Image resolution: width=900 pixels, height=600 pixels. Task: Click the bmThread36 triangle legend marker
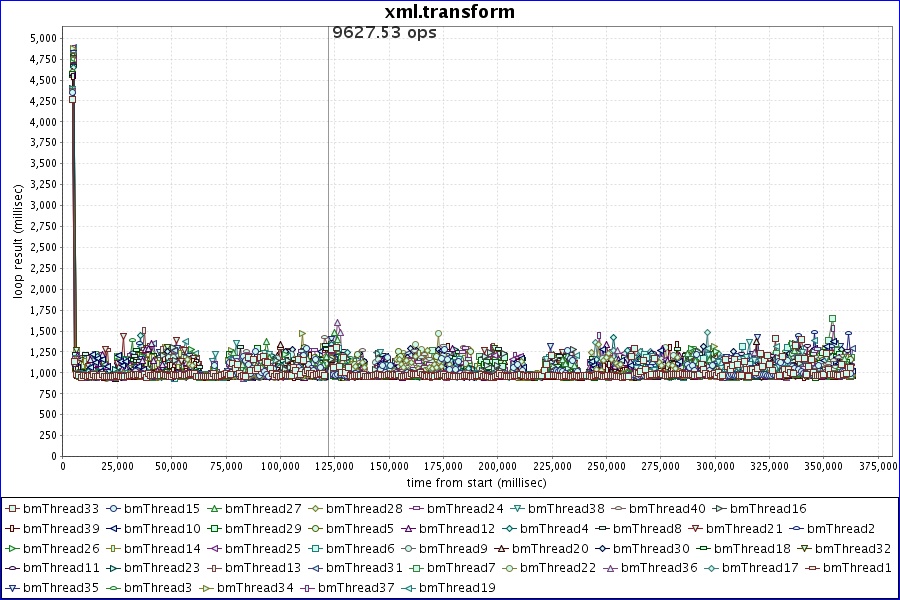tap(609, 568)
